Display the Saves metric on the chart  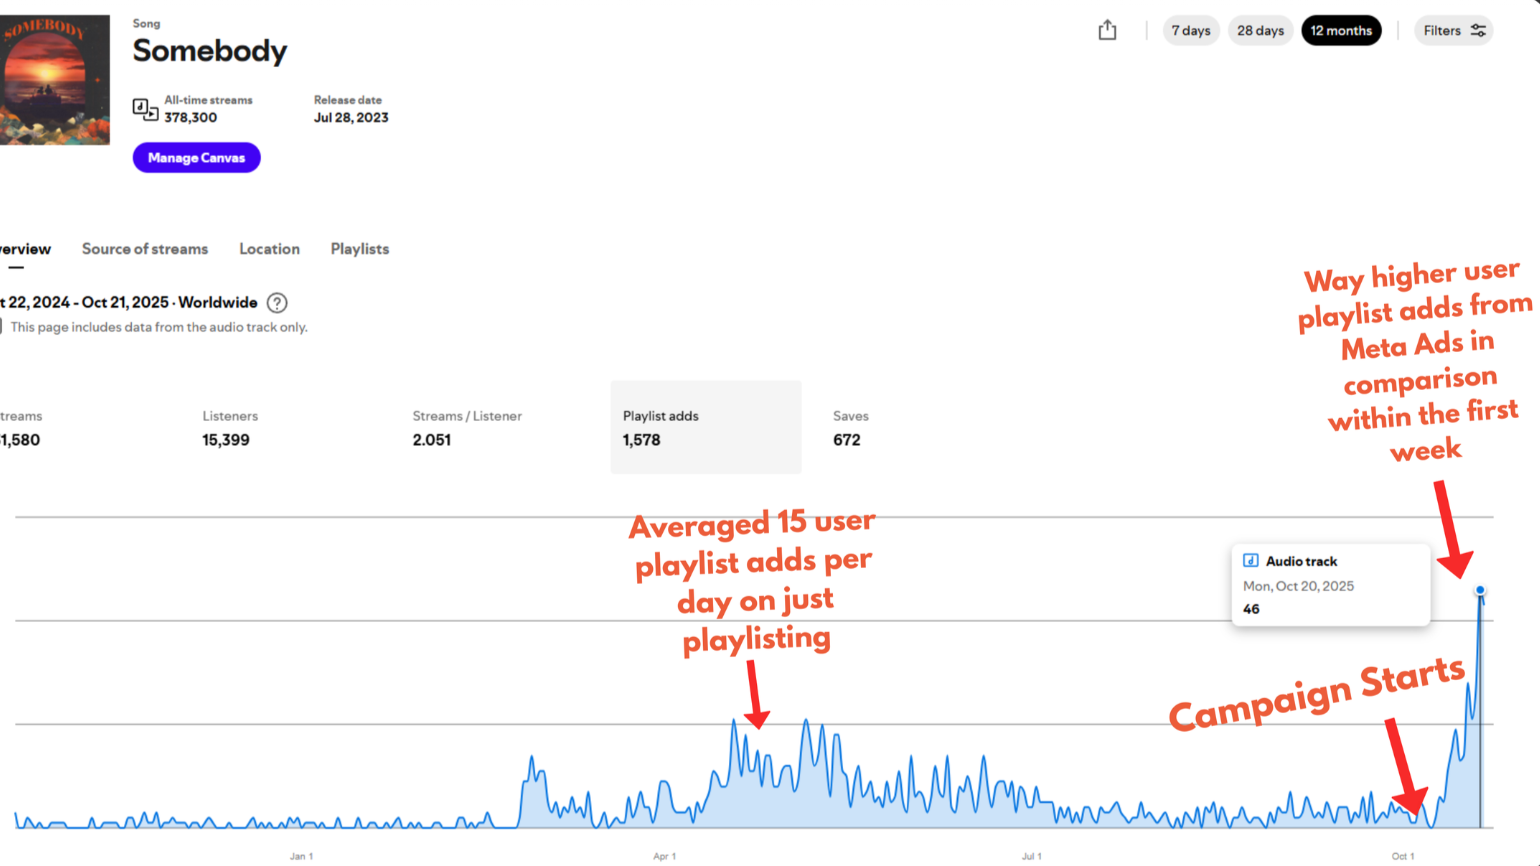(851, 428)
